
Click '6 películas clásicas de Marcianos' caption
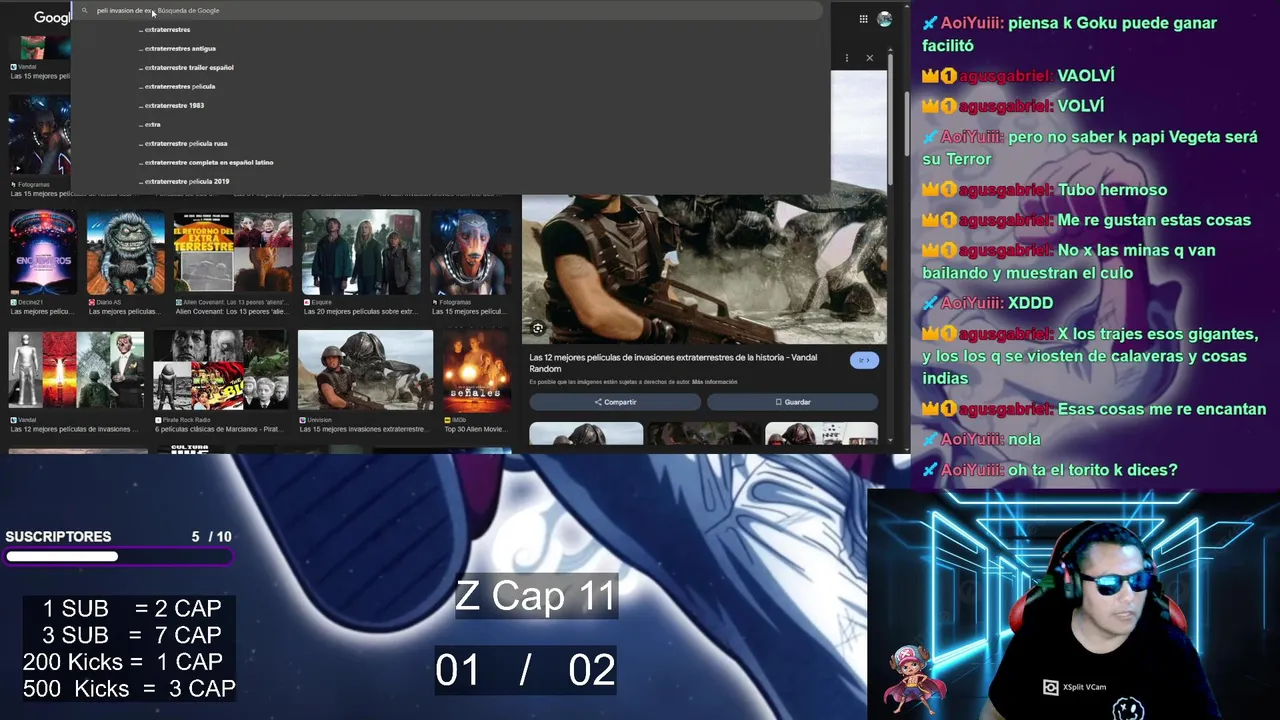[x=221, y=429]
